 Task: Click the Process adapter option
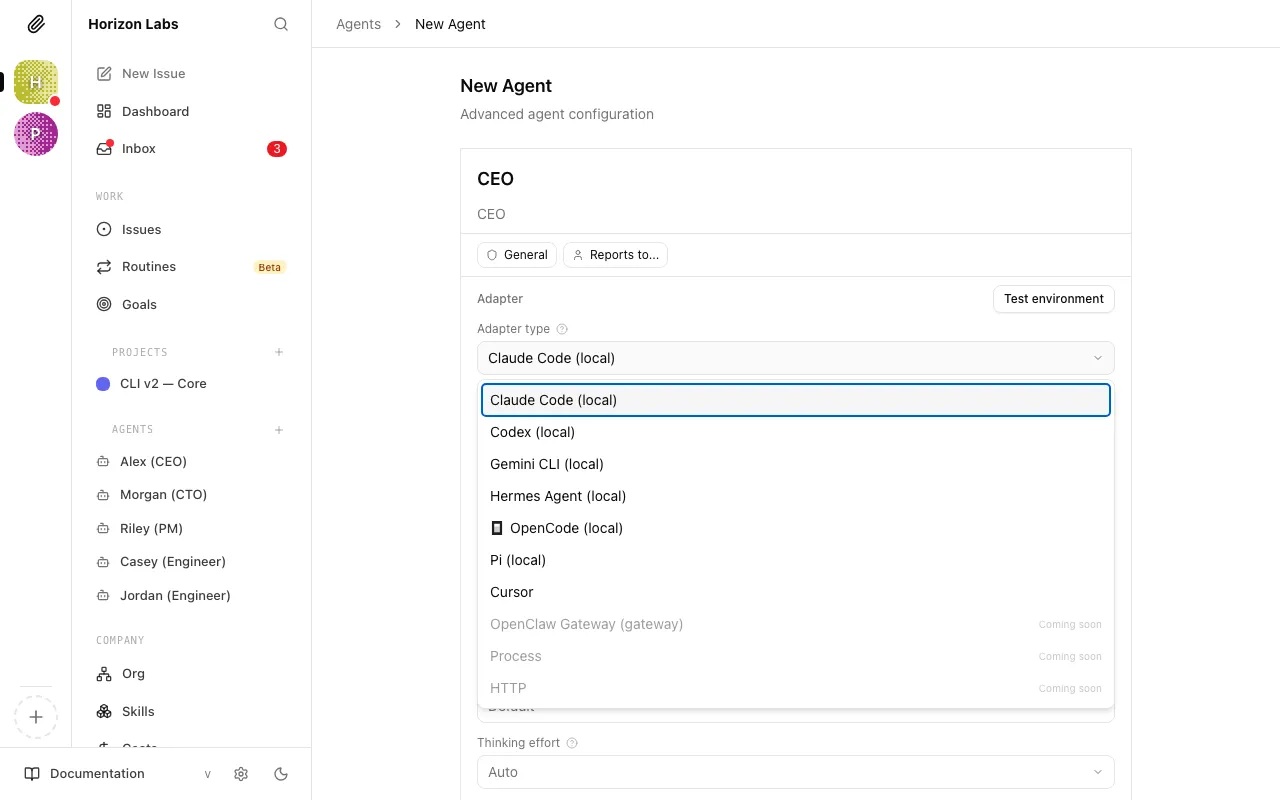pyautogui.click(x=795, y=656)
